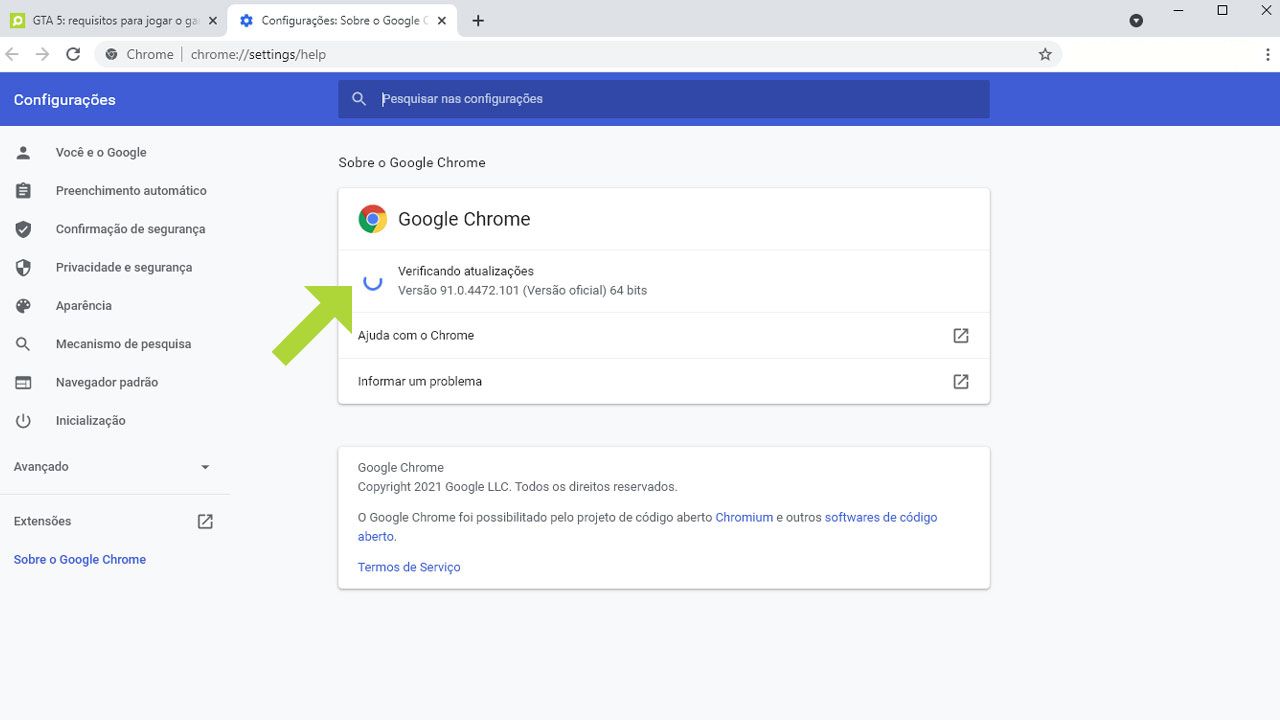
Task: Select the Configurações: Sobre o Google Chrome tab
Action: pos(342,20)
